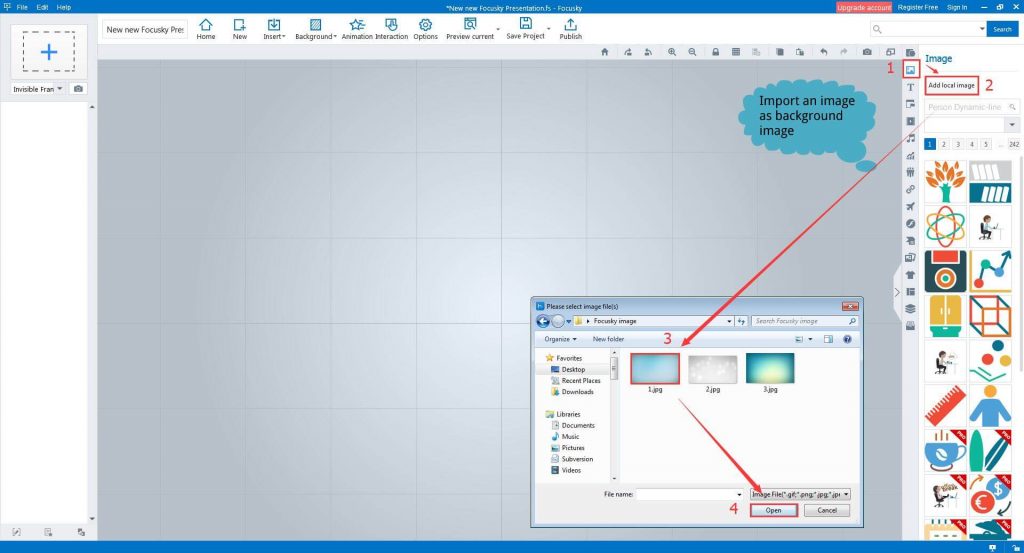This screenshot has height=553, width=1024.
Task: Open the Background dropdown menu
Action: tap(315, 28)
